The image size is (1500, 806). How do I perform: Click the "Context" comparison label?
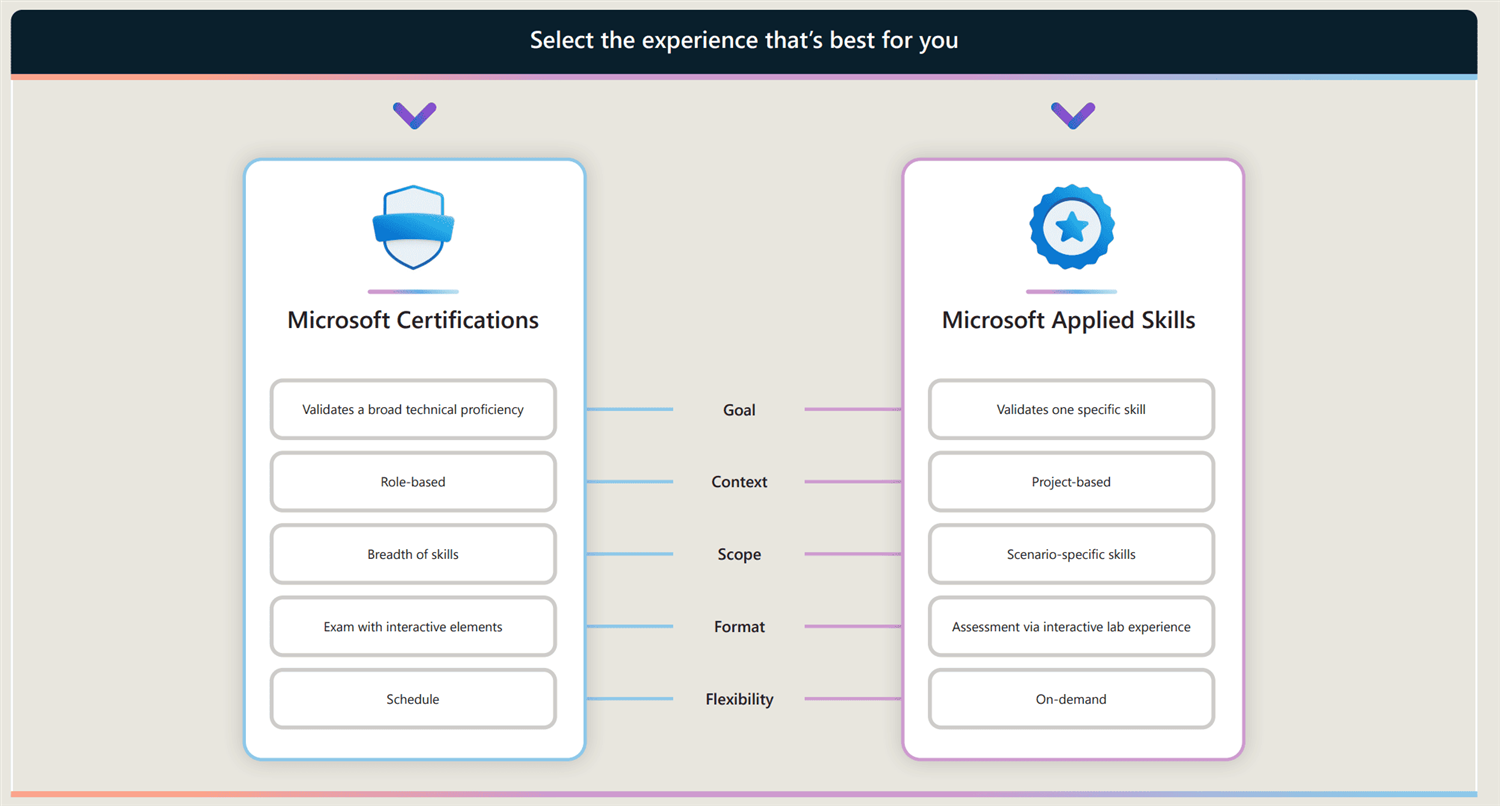pos(739,482)
